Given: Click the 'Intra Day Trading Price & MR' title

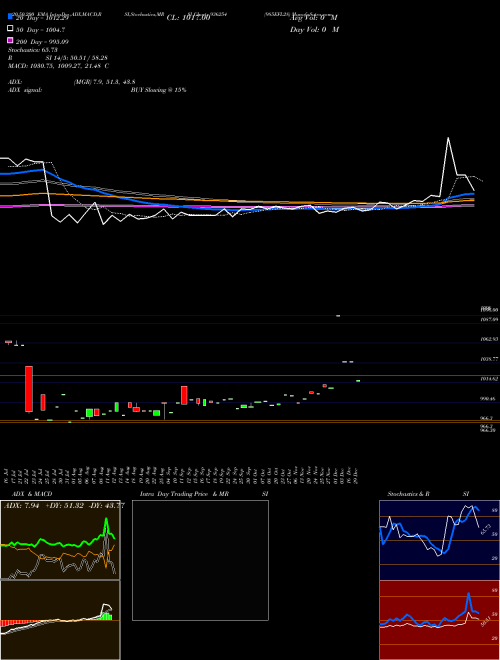Looking at the screenshot, I should pyautogui.click(x=184, y=494).
